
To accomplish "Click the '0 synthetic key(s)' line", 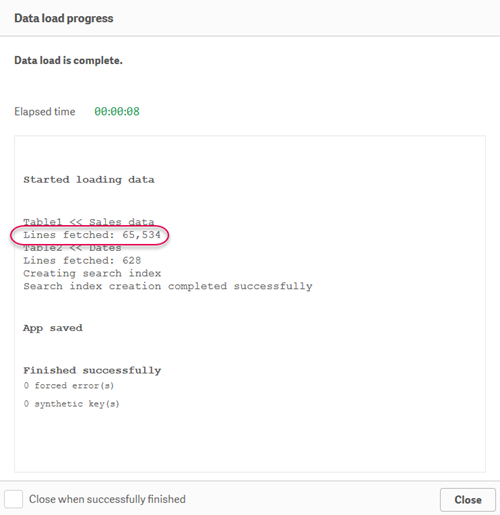I will click(71, 404).
